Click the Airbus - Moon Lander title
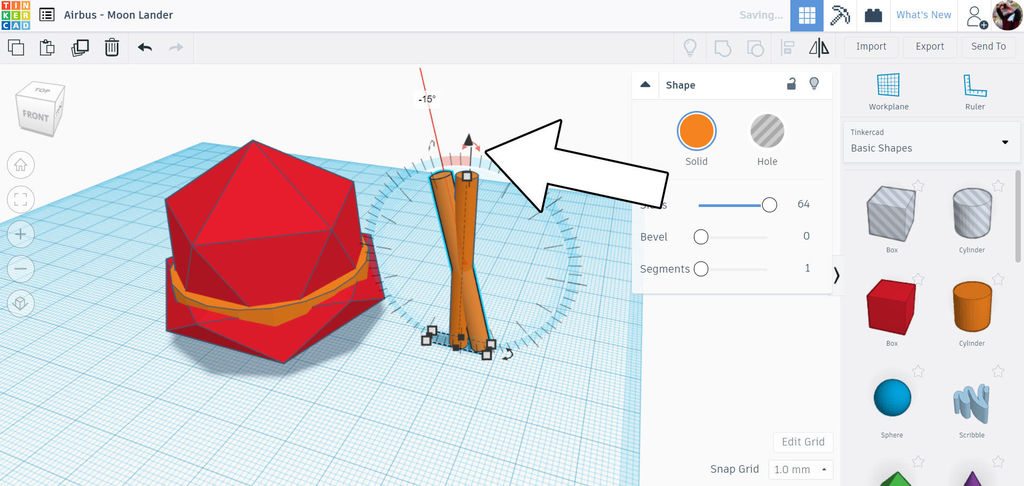 coord(118,15)
